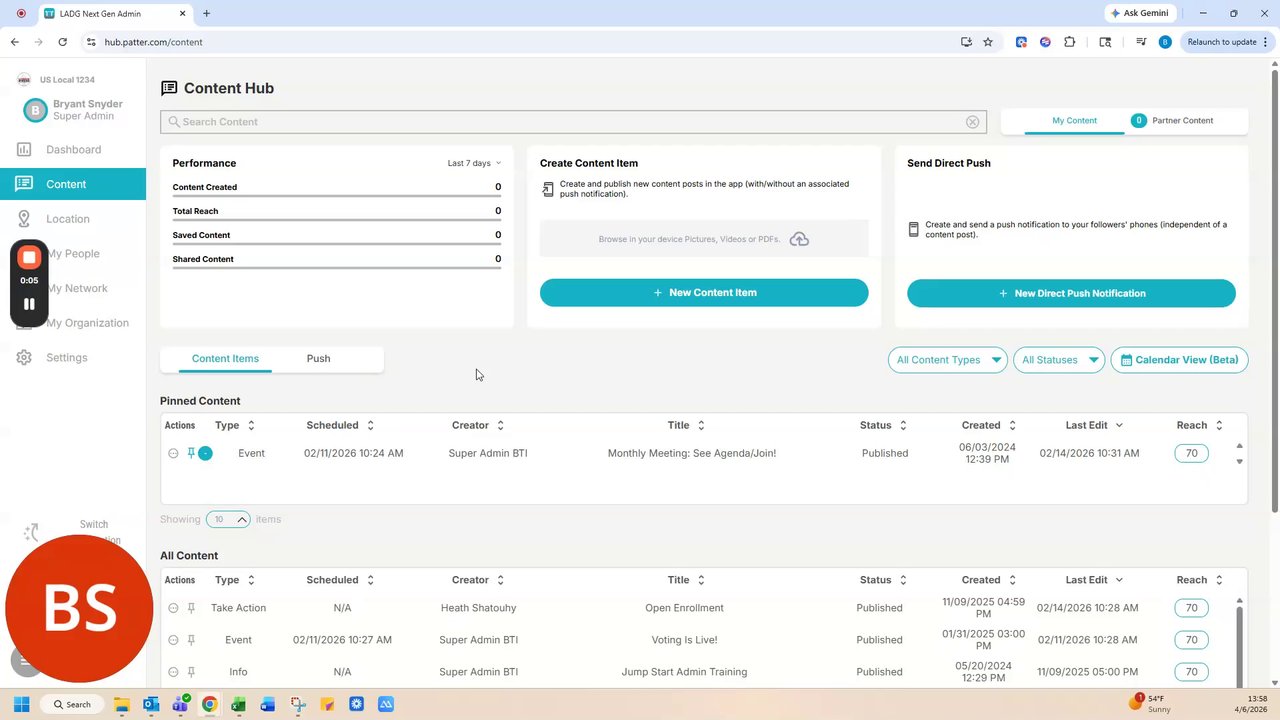Switch to Content Items tab

225,359
